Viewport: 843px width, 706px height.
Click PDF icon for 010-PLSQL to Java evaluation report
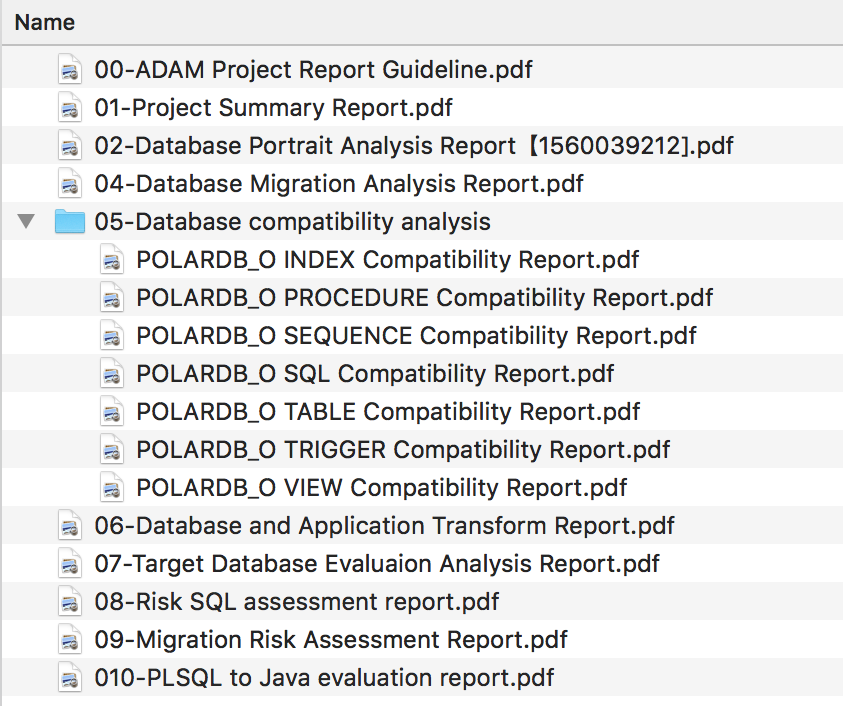coord(70,678)
